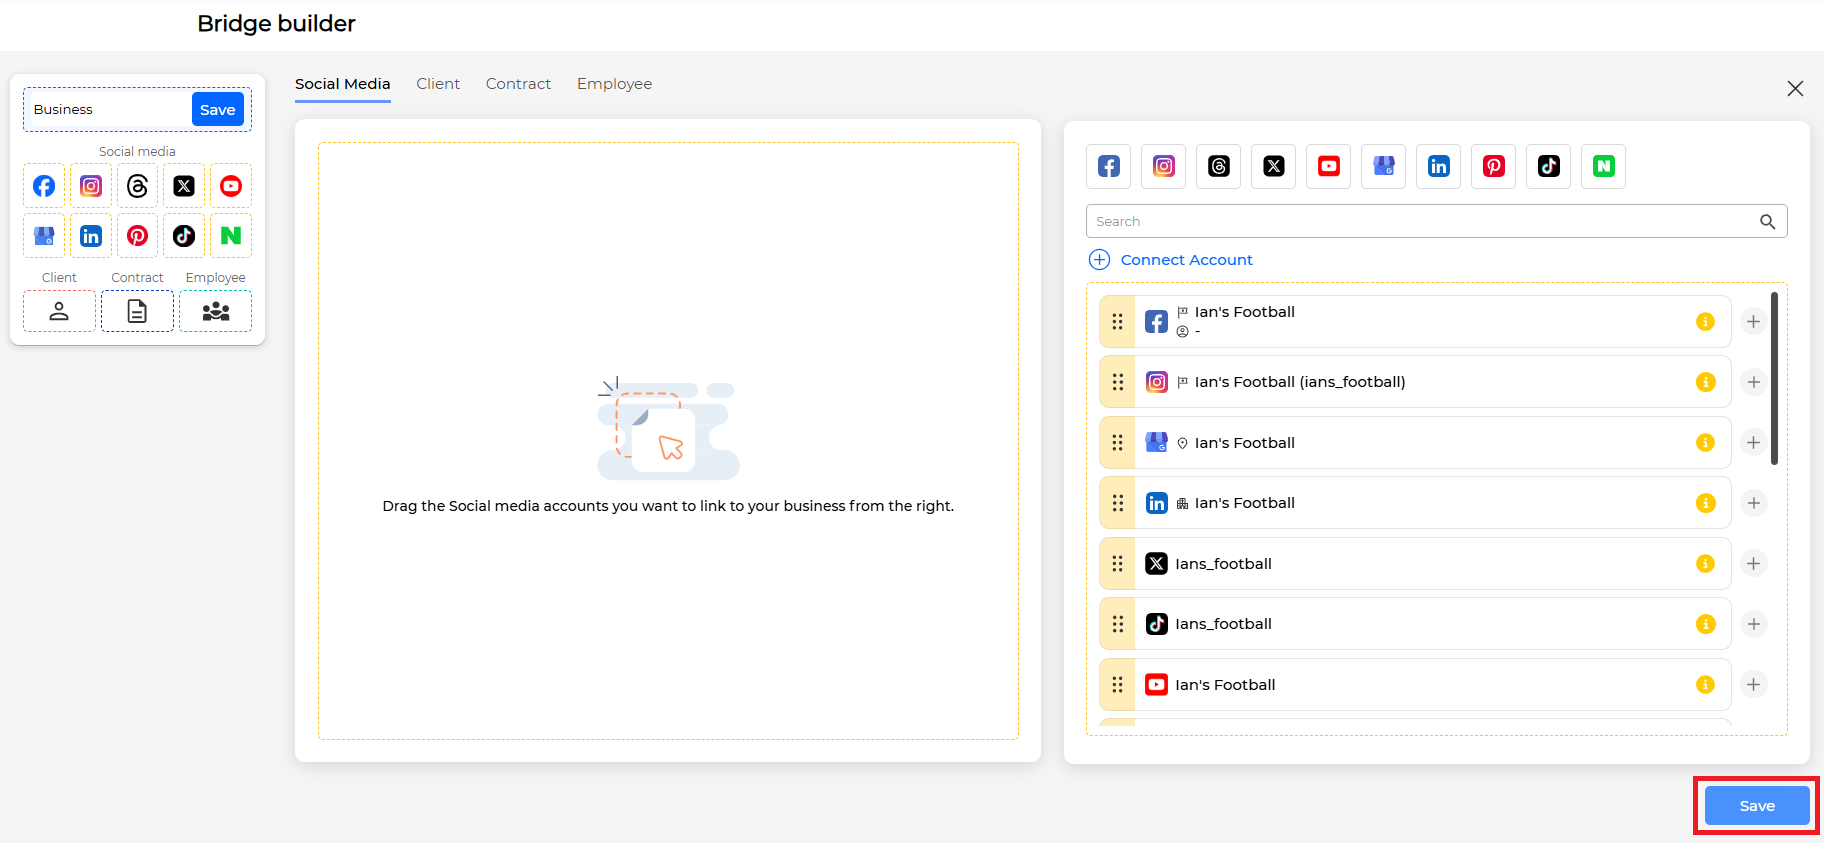Screen dimensions: 1825x843
Task: Click the Connect Account link
Action: 1171,260
